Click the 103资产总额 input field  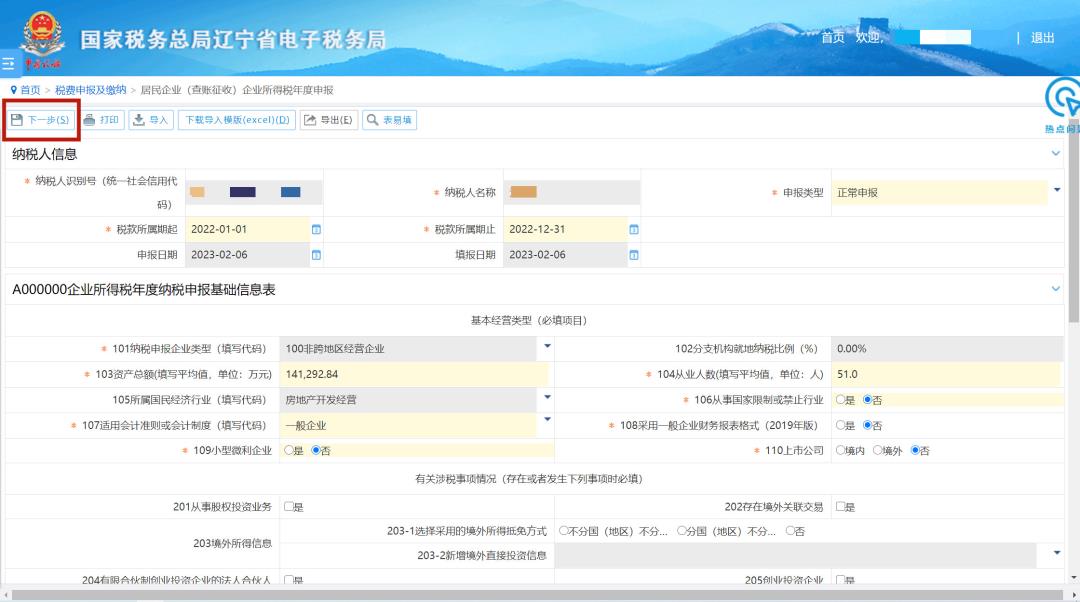pyautogui.click(x=412, y=374)
